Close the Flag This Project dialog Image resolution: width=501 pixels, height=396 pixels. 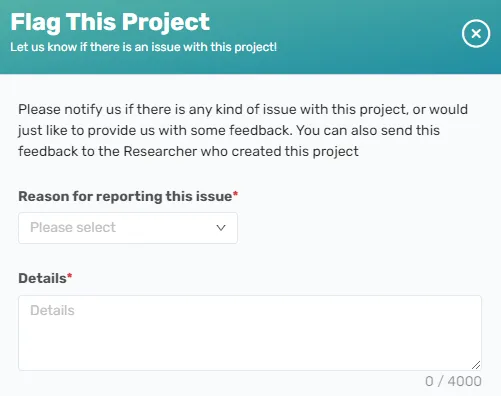476,33
